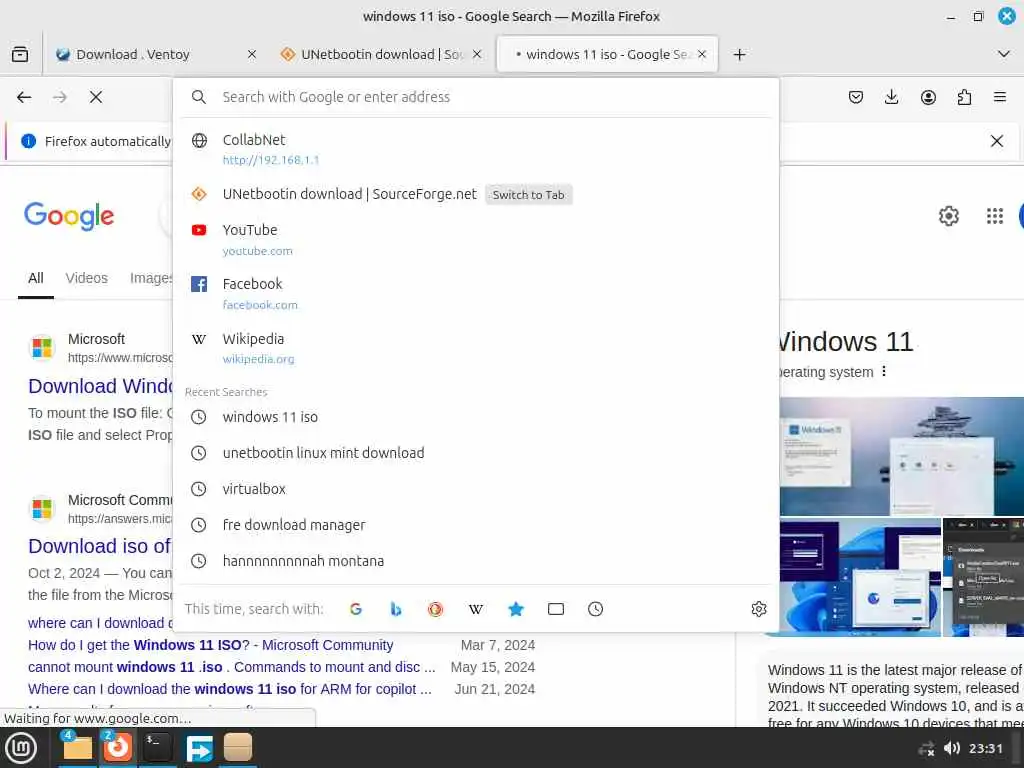1024x768 pixels.
Task: Open CollabNet suggestion 192.168.1.1
Action: click(476, 149)
